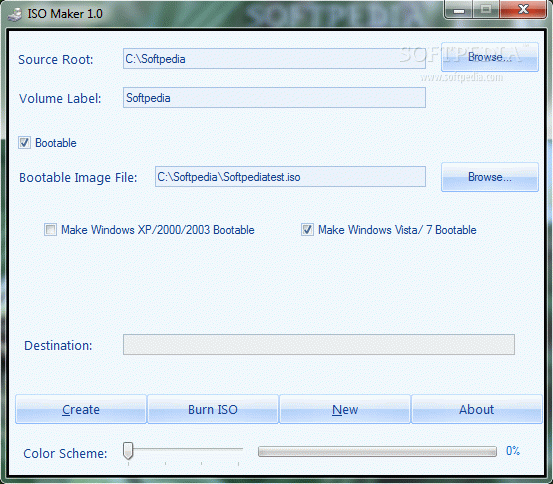Minimize the ISO Maker window
The width and height of the screenshot is (553, 484).
tap(458, 10)
